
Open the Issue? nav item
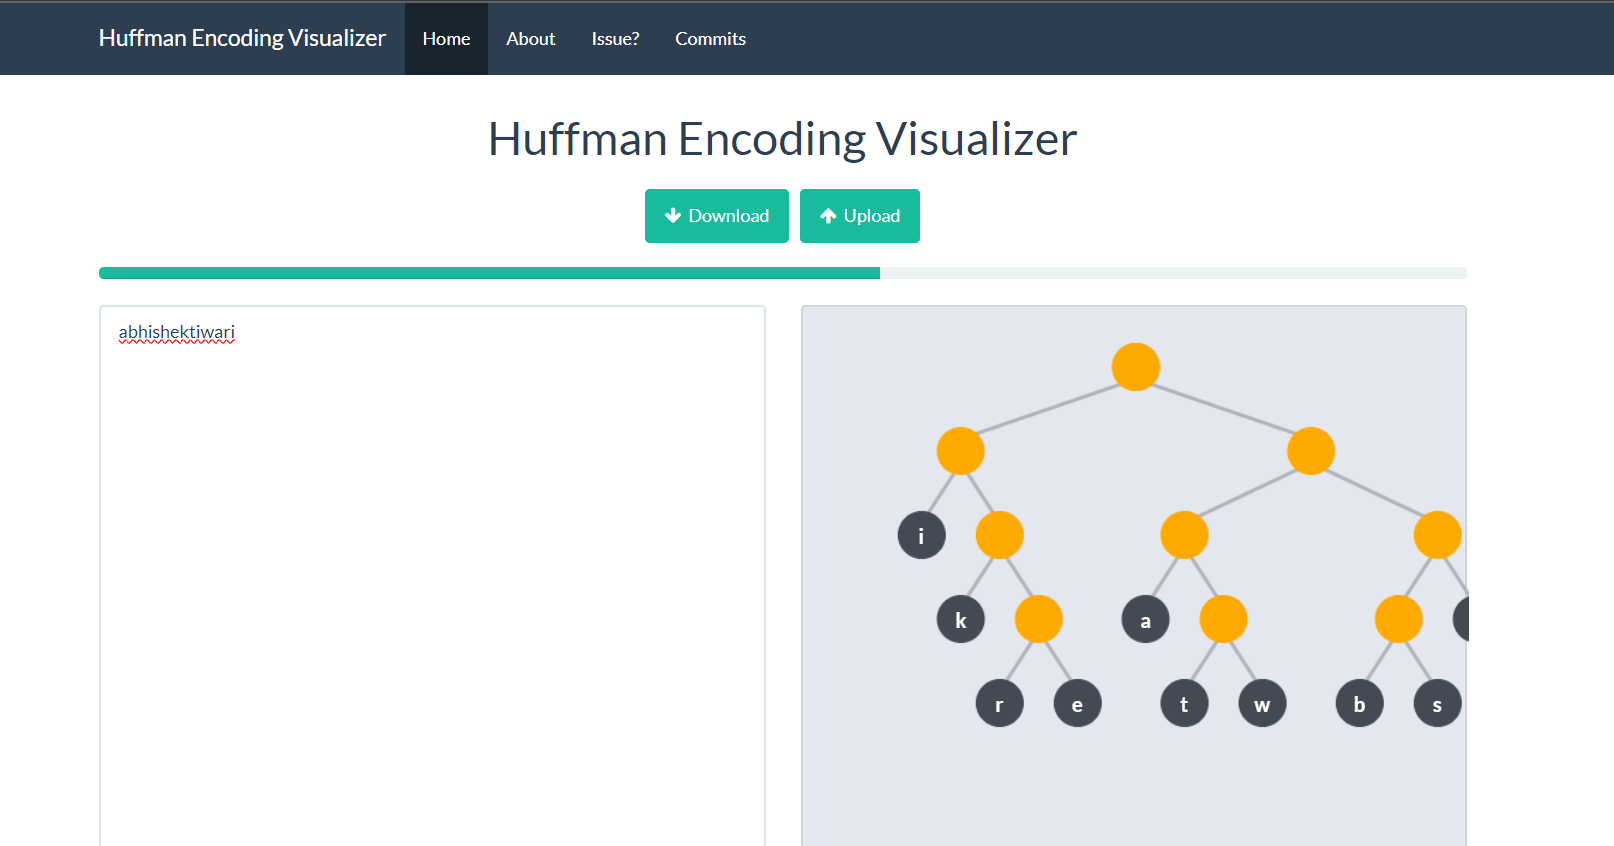615,39
